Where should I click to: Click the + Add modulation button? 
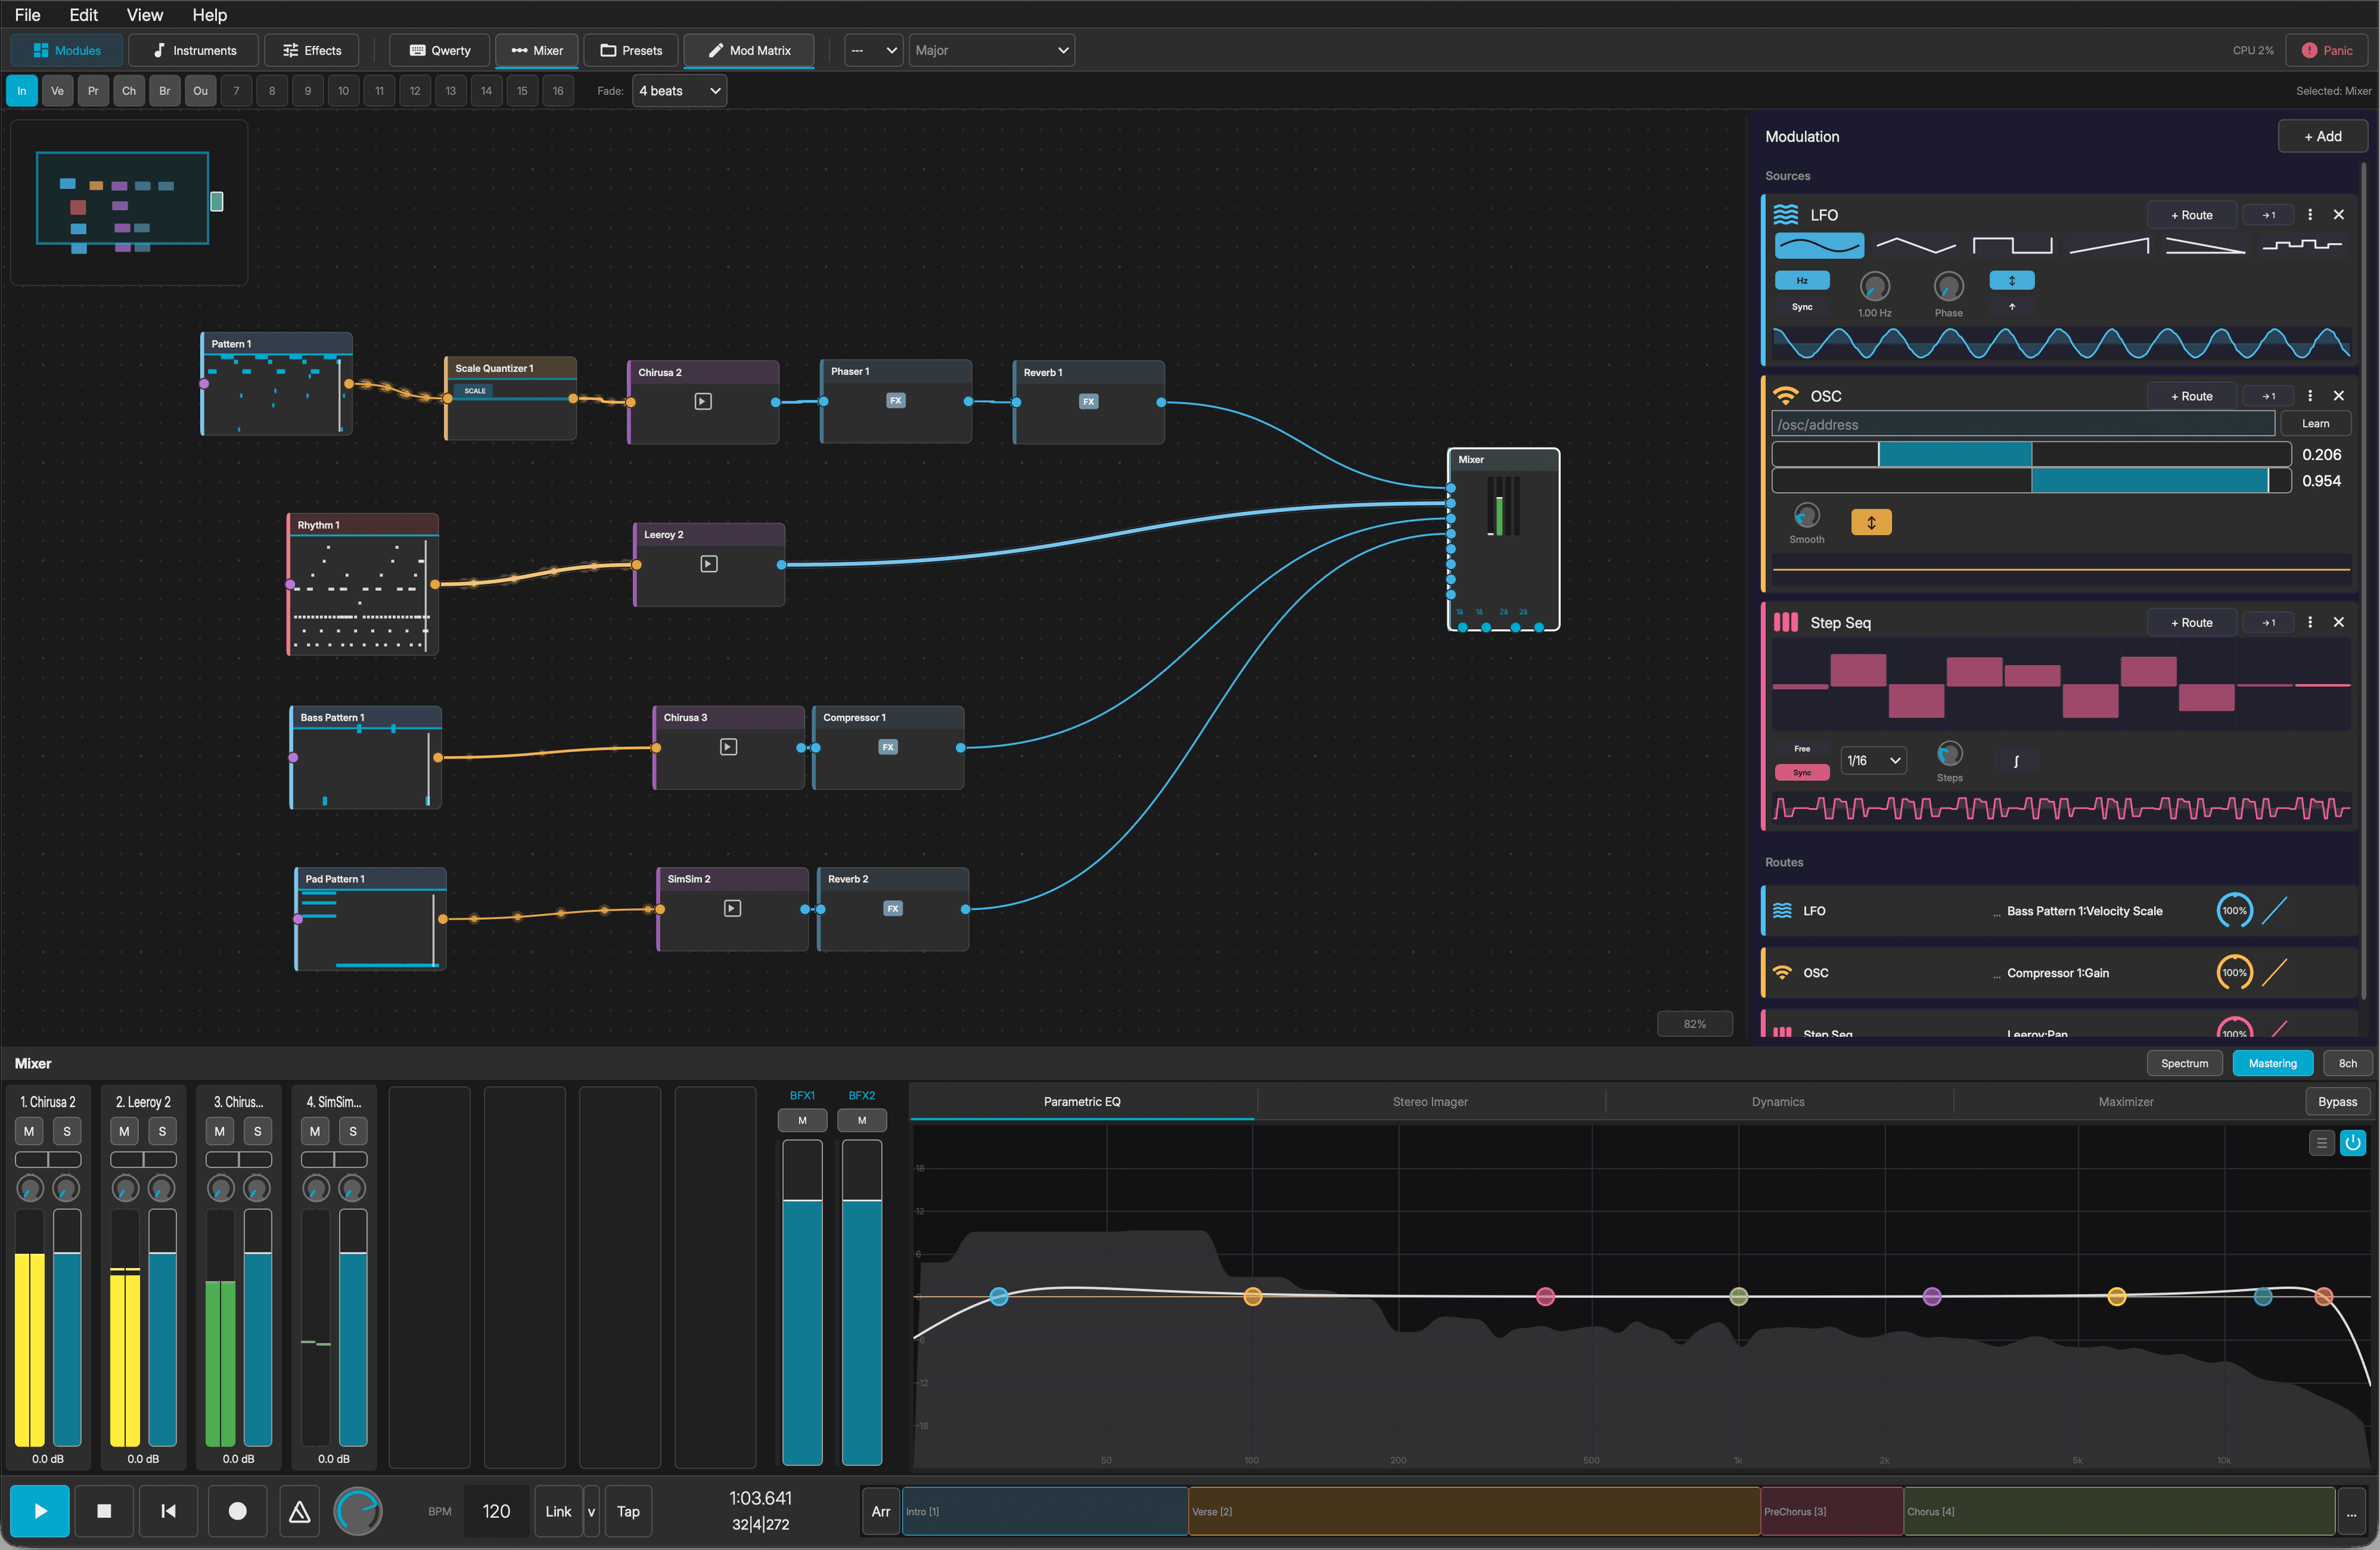tap(2322, 136)
